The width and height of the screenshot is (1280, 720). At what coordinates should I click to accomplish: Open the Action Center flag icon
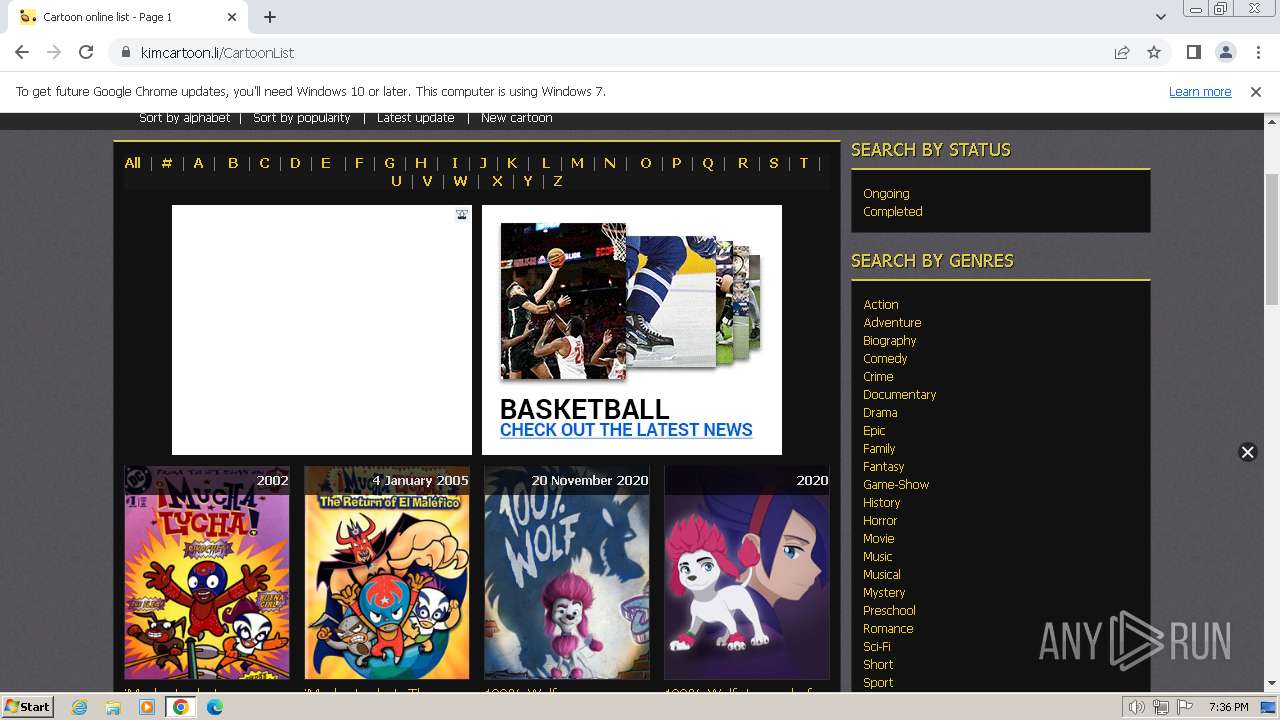(x=1185, y=707)
